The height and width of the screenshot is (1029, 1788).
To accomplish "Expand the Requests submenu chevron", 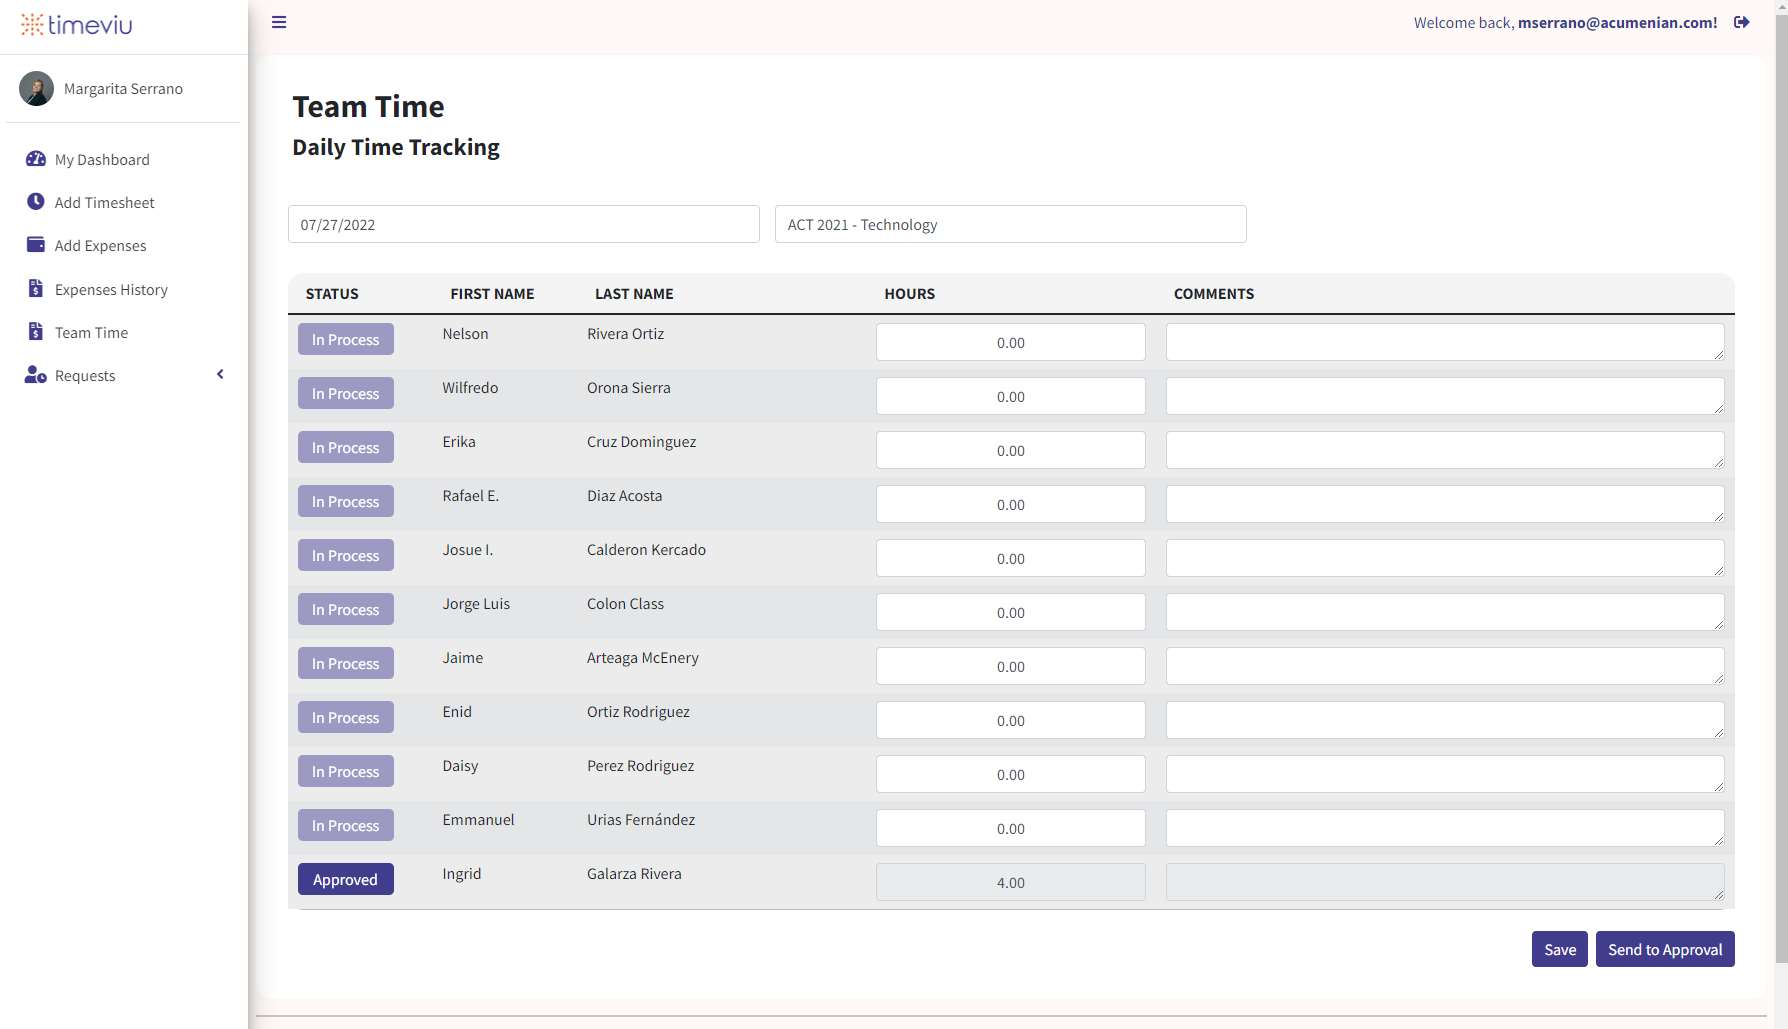I will point(220,375).
